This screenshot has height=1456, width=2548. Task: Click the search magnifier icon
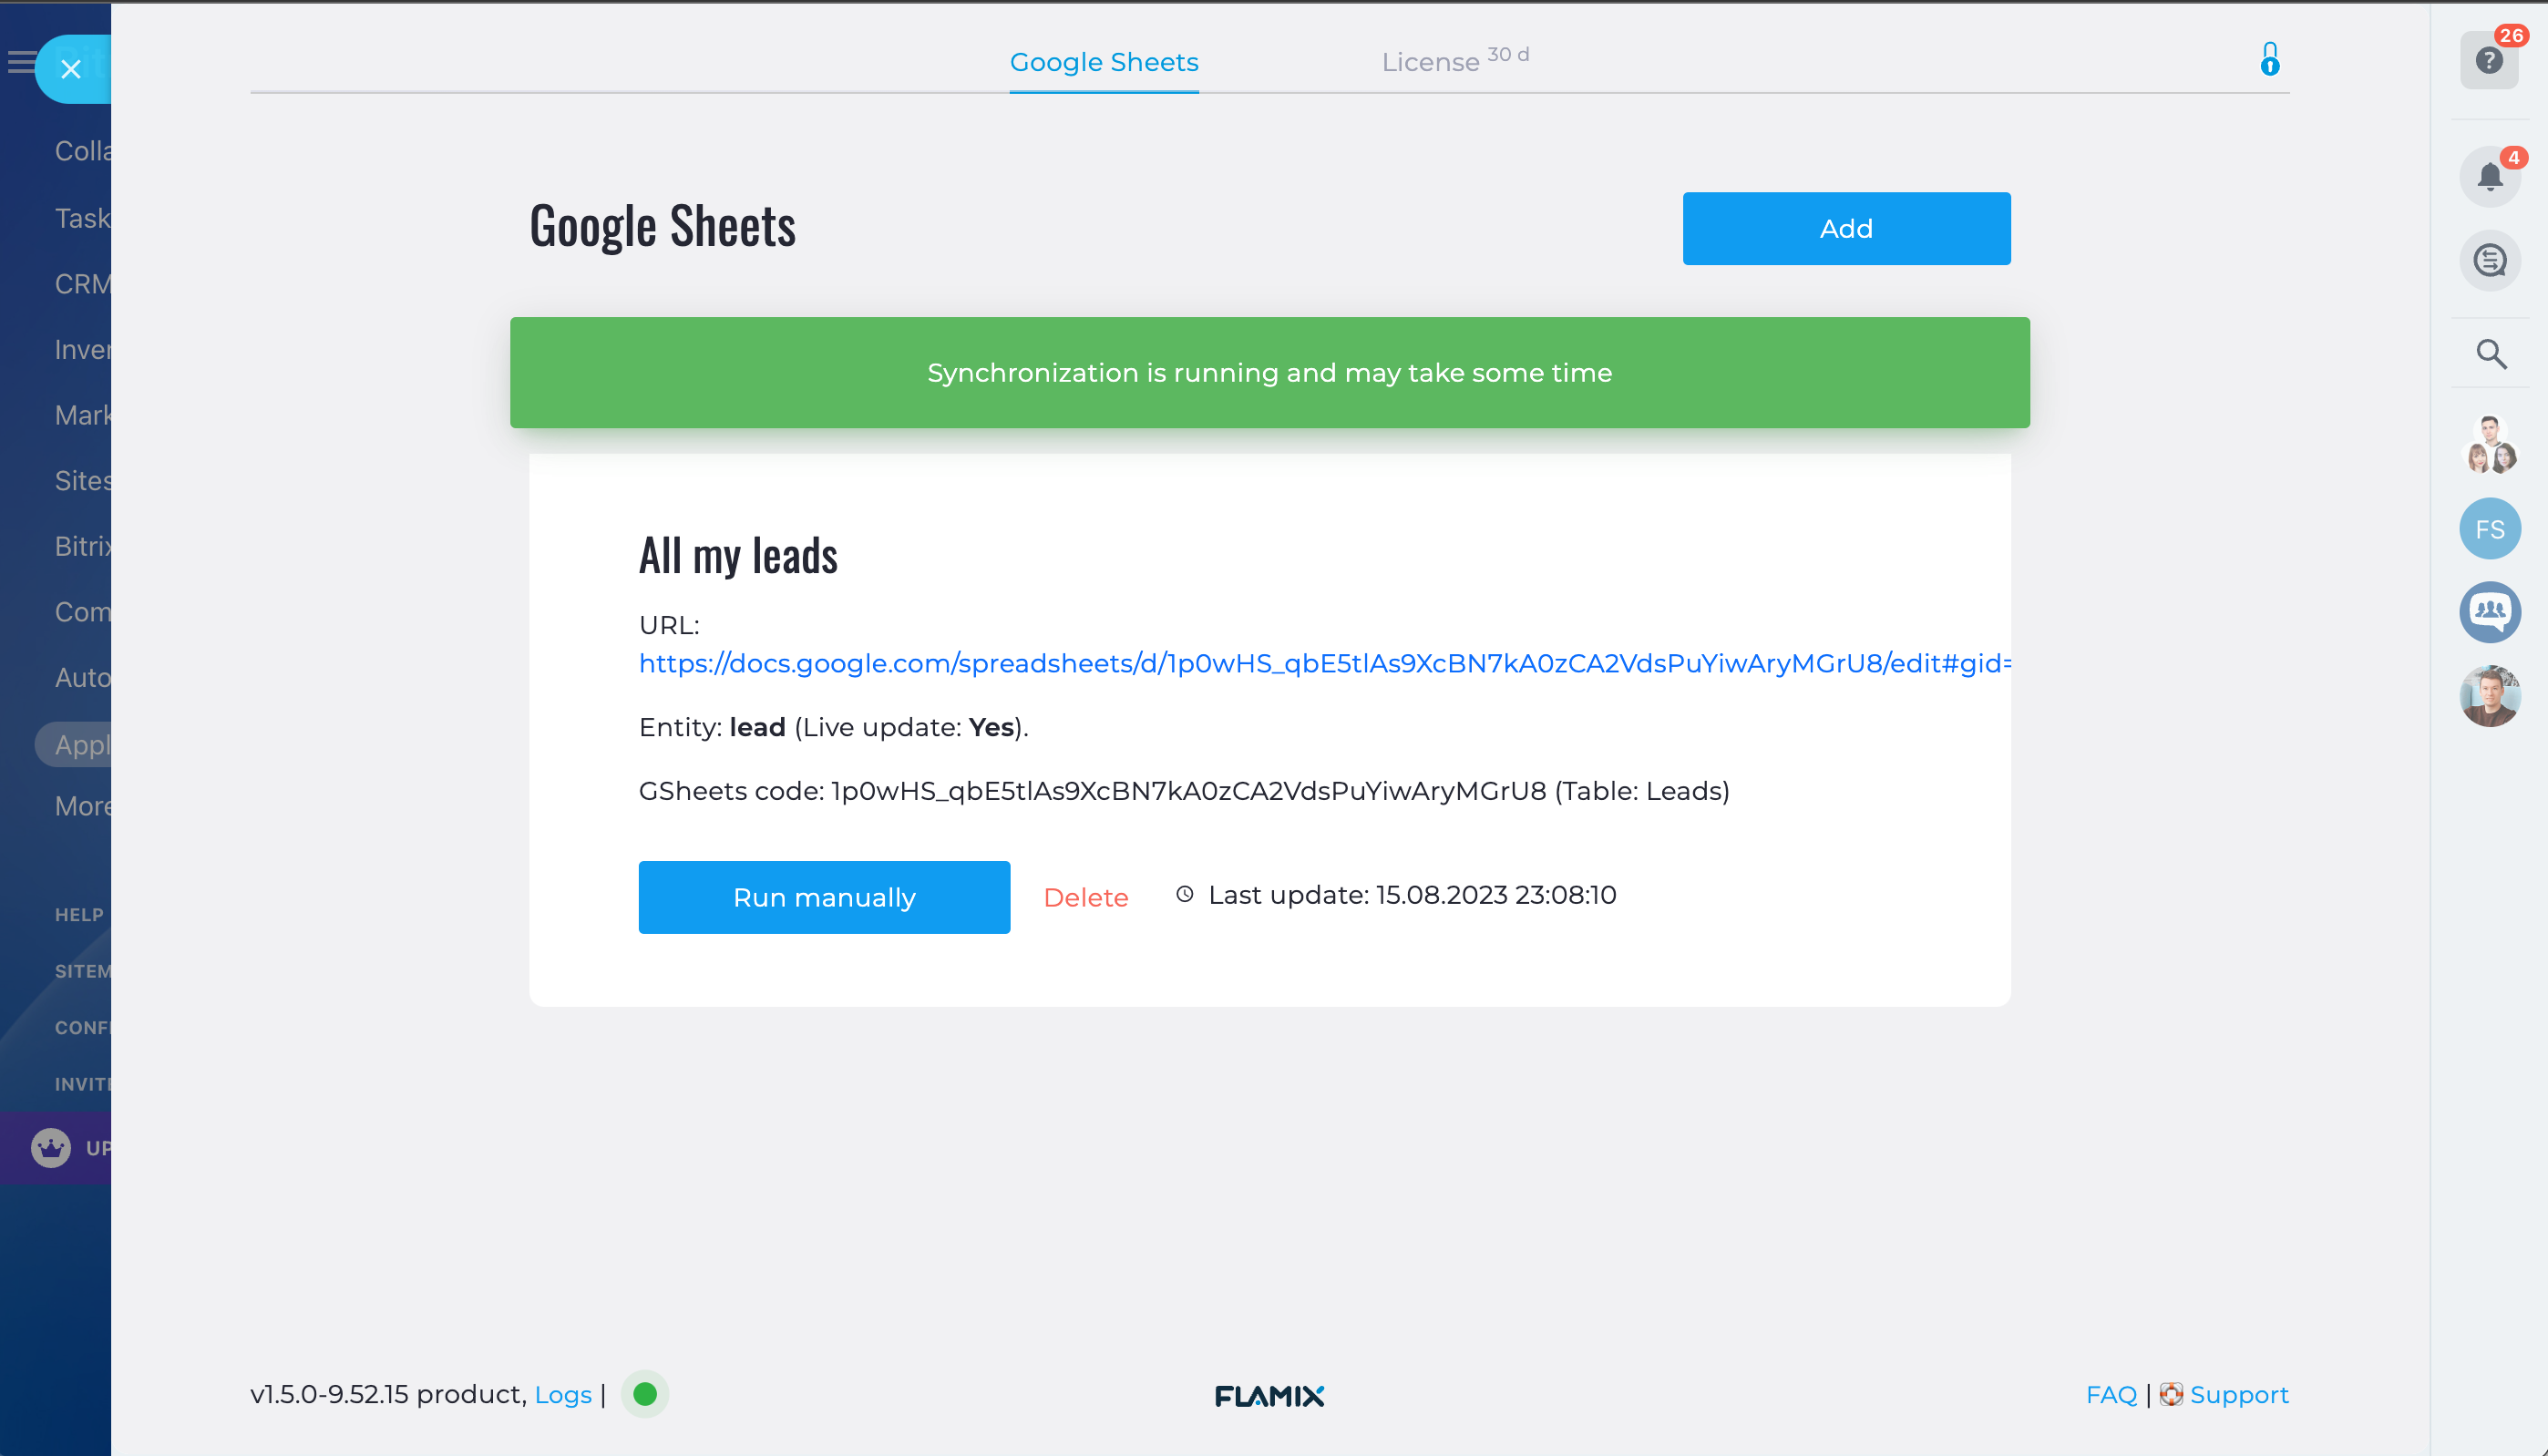[2490, 354]
